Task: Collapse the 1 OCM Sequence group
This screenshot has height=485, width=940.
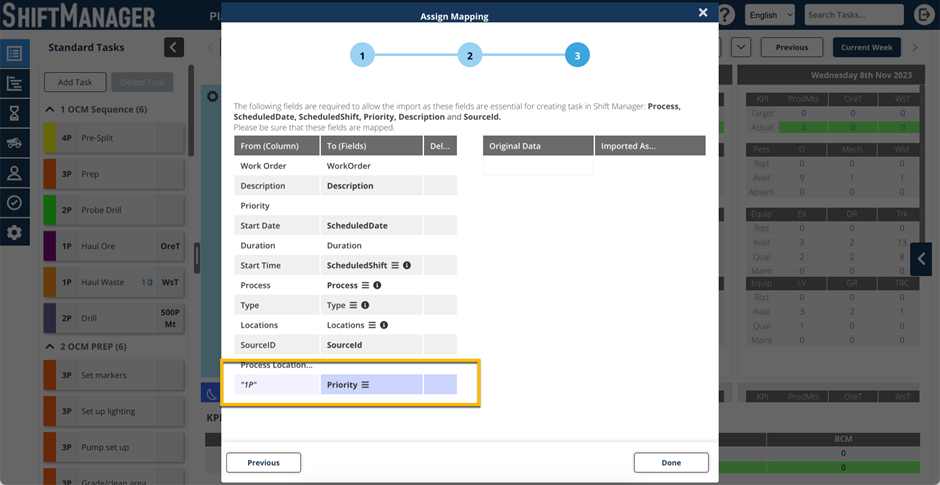Action: click(50, 110)
